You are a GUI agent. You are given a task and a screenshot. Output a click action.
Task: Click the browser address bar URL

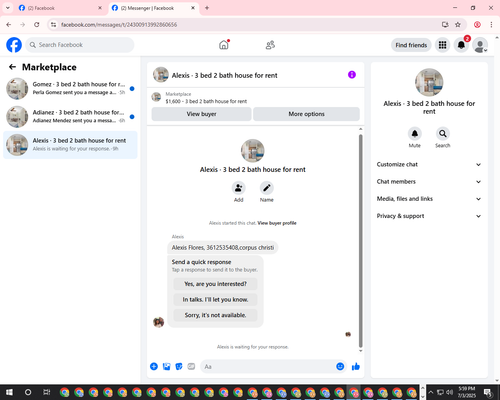click(119, 25)
